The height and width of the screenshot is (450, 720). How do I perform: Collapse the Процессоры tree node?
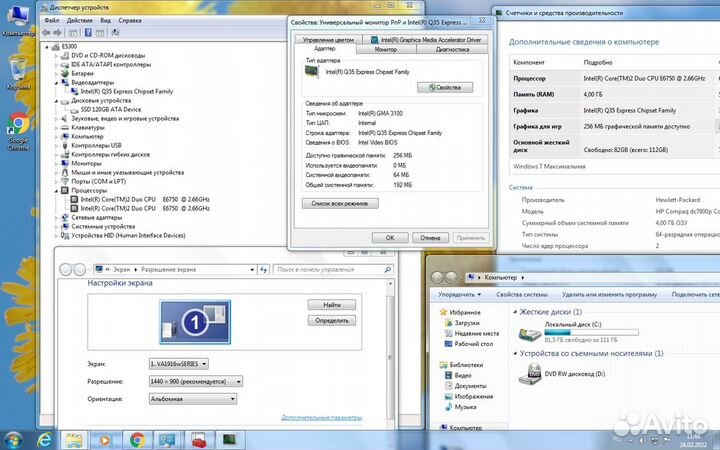coord(56,190)
